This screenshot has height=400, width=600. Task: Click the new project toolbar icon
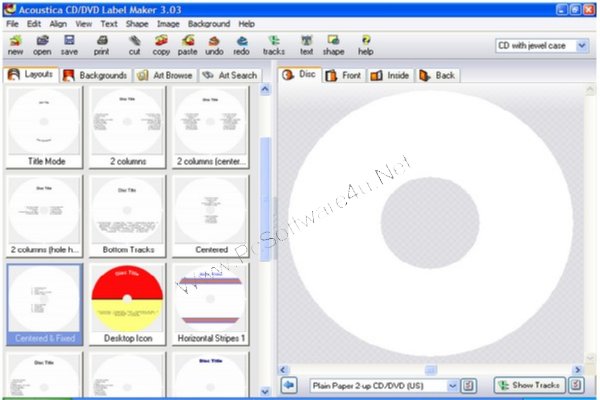click(x=15, y=45)
